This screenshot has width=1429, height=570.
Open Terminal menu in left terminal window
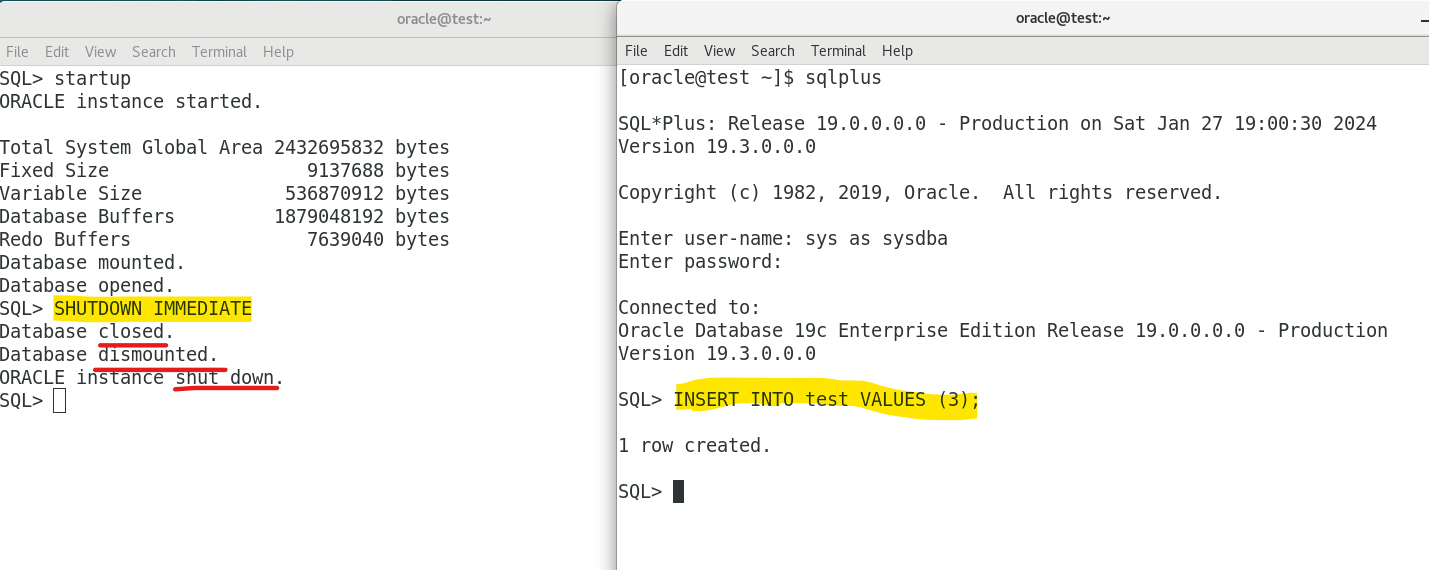coord(219,52)
